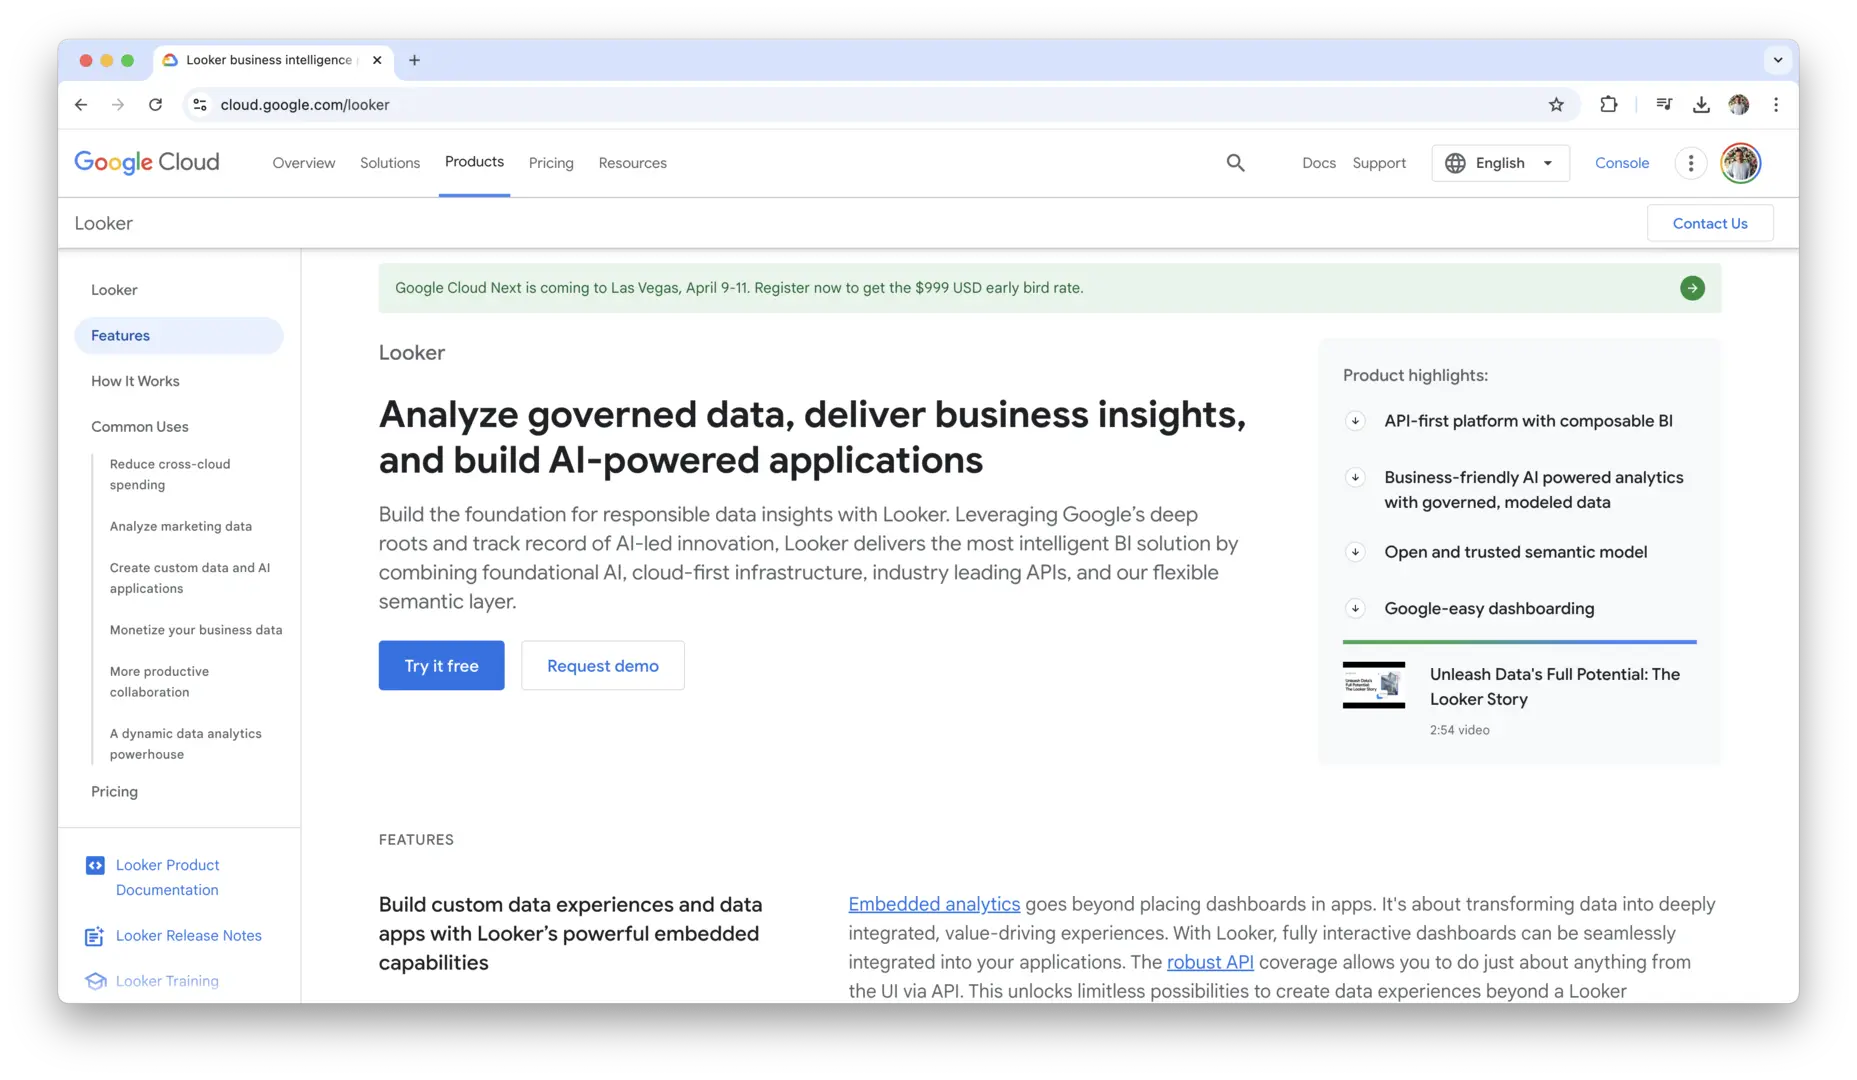
Task: Close the Looker business intelligence tab
Action: click(x=377, y=60)
